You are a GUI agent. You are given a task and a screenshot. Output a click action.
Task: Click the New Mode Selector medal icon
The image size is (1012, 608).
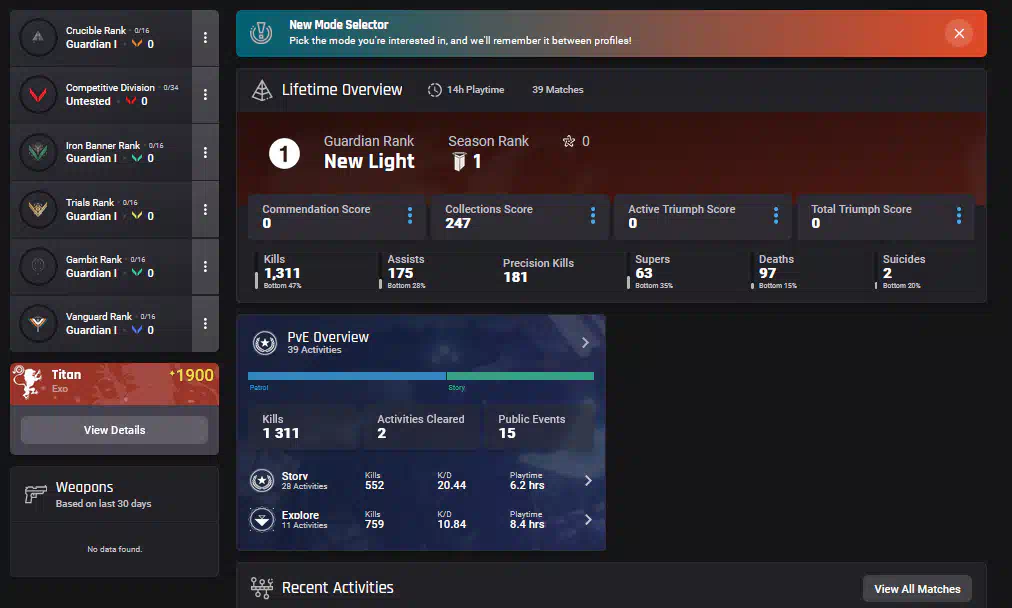coord(261,33)
